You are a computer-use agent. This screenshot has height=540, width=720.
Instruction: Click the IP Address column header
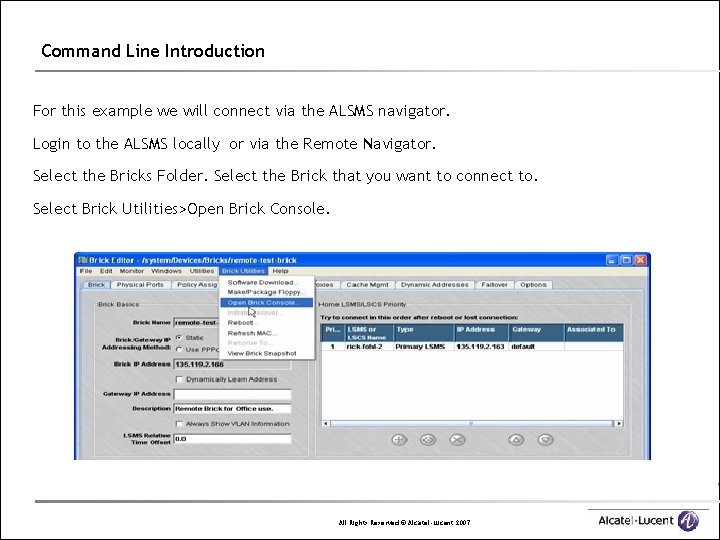[481, 333]
